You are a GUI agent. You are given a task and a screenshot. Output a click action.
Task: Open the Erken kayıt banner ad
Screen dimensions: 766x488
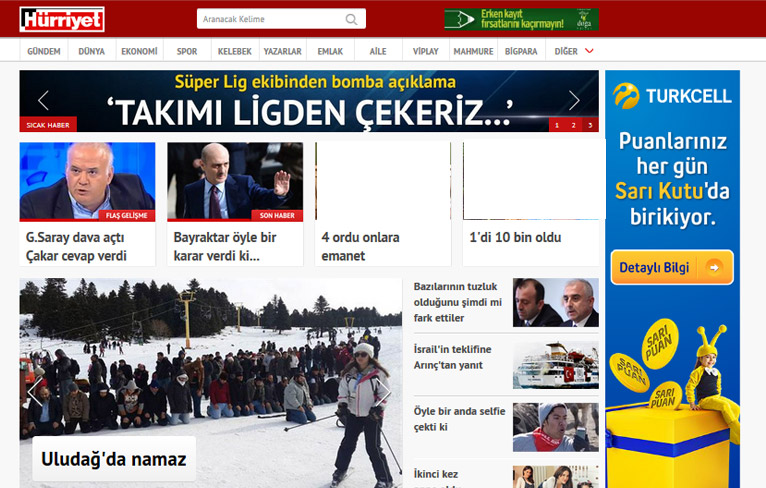(521, 20)
